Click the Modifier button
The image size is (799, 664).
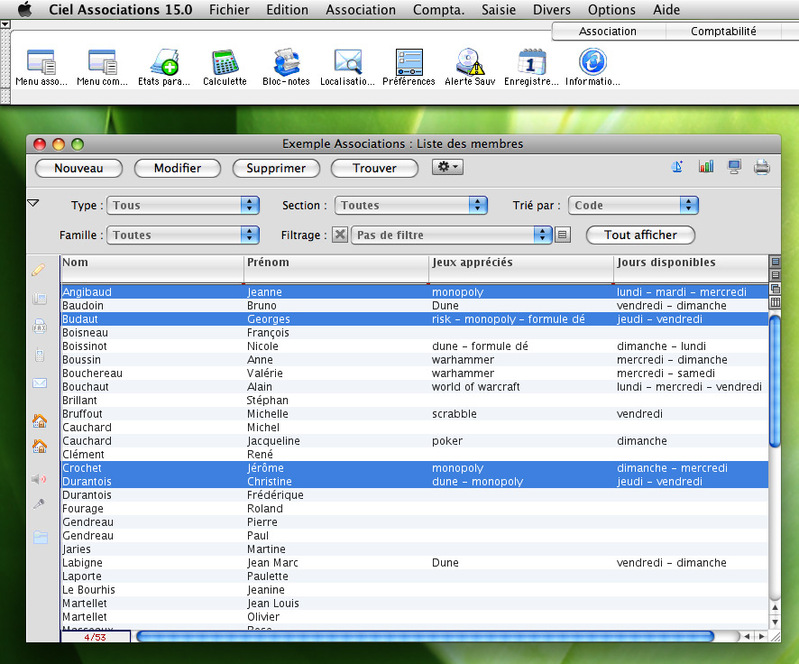pyautogui.click(x=177, y=168)
